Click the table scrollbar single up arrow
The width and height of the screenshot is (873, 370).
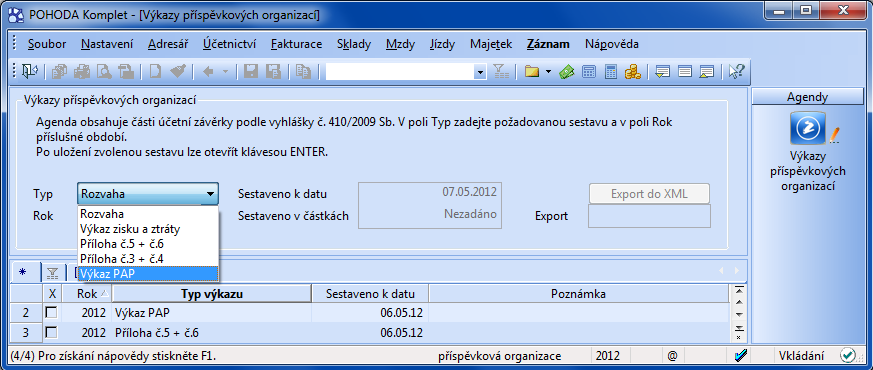point(739,303)
